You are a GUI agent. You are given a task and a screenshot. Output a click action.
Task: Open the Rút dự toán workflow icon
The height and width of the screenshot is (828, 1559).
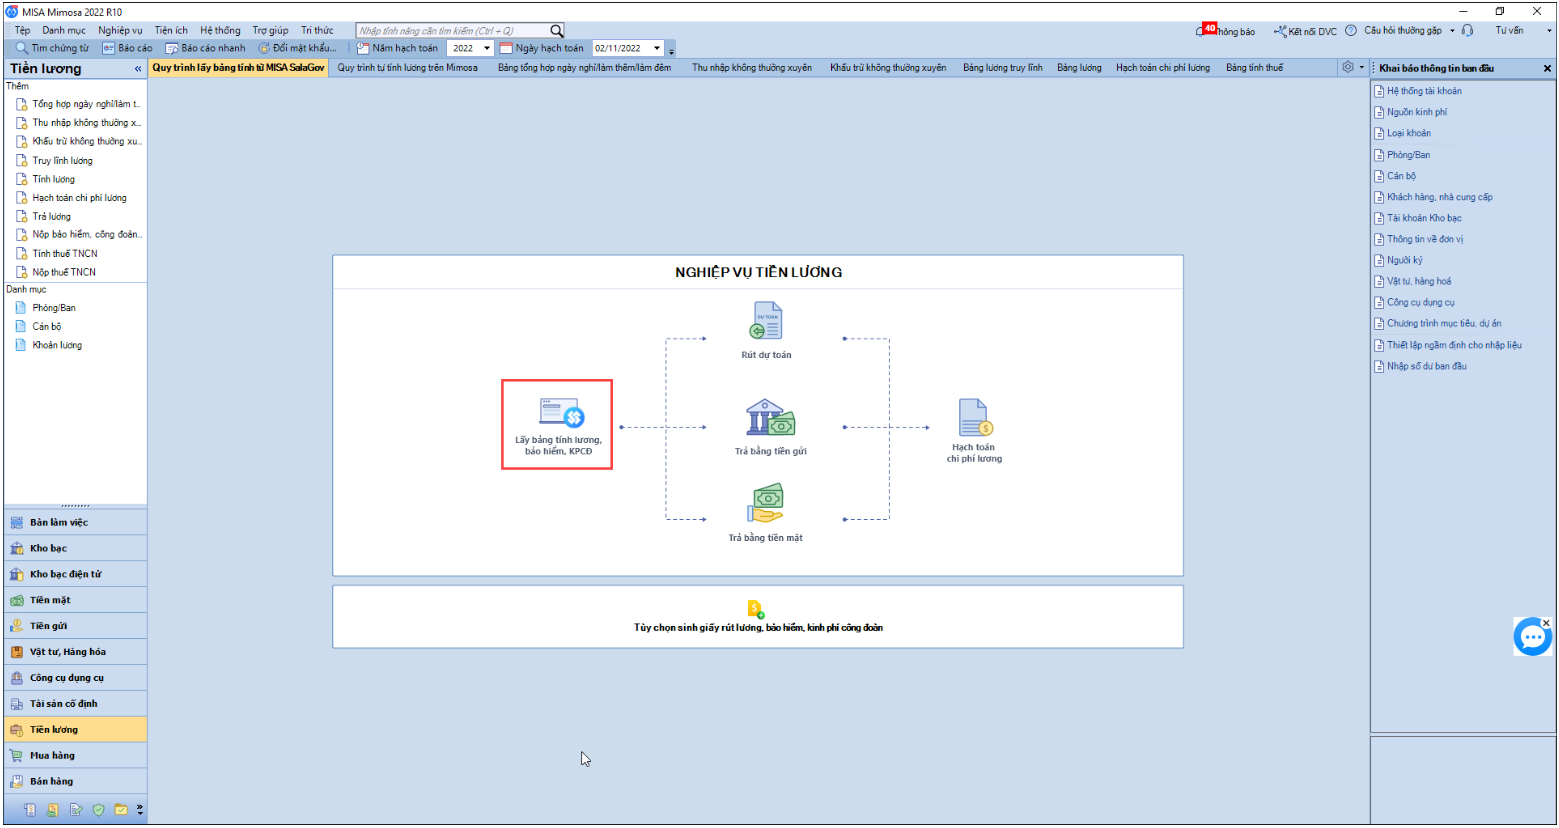tap(766, 321)
